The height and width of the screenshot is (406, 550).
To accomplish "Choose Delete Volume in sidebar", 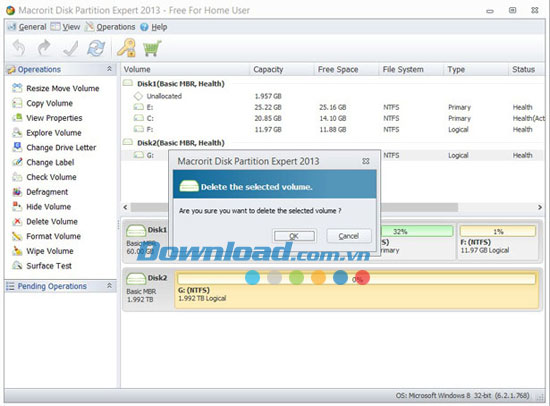I will pos(45,221).
